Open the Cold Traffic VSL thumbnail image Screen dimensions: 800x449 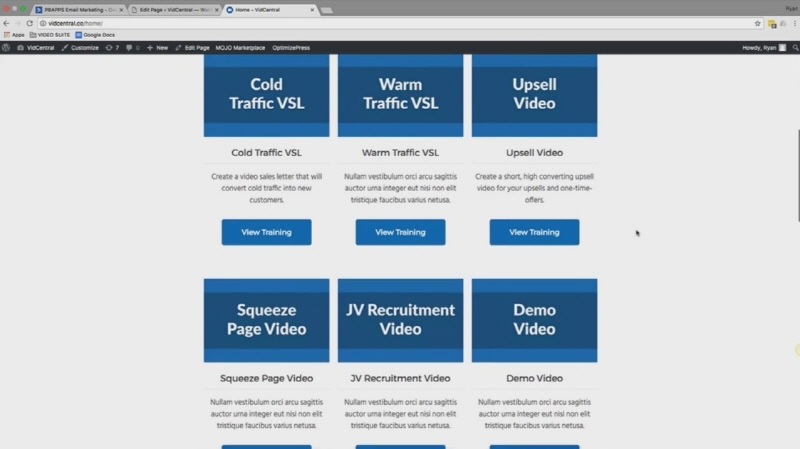tap(266, 95)
